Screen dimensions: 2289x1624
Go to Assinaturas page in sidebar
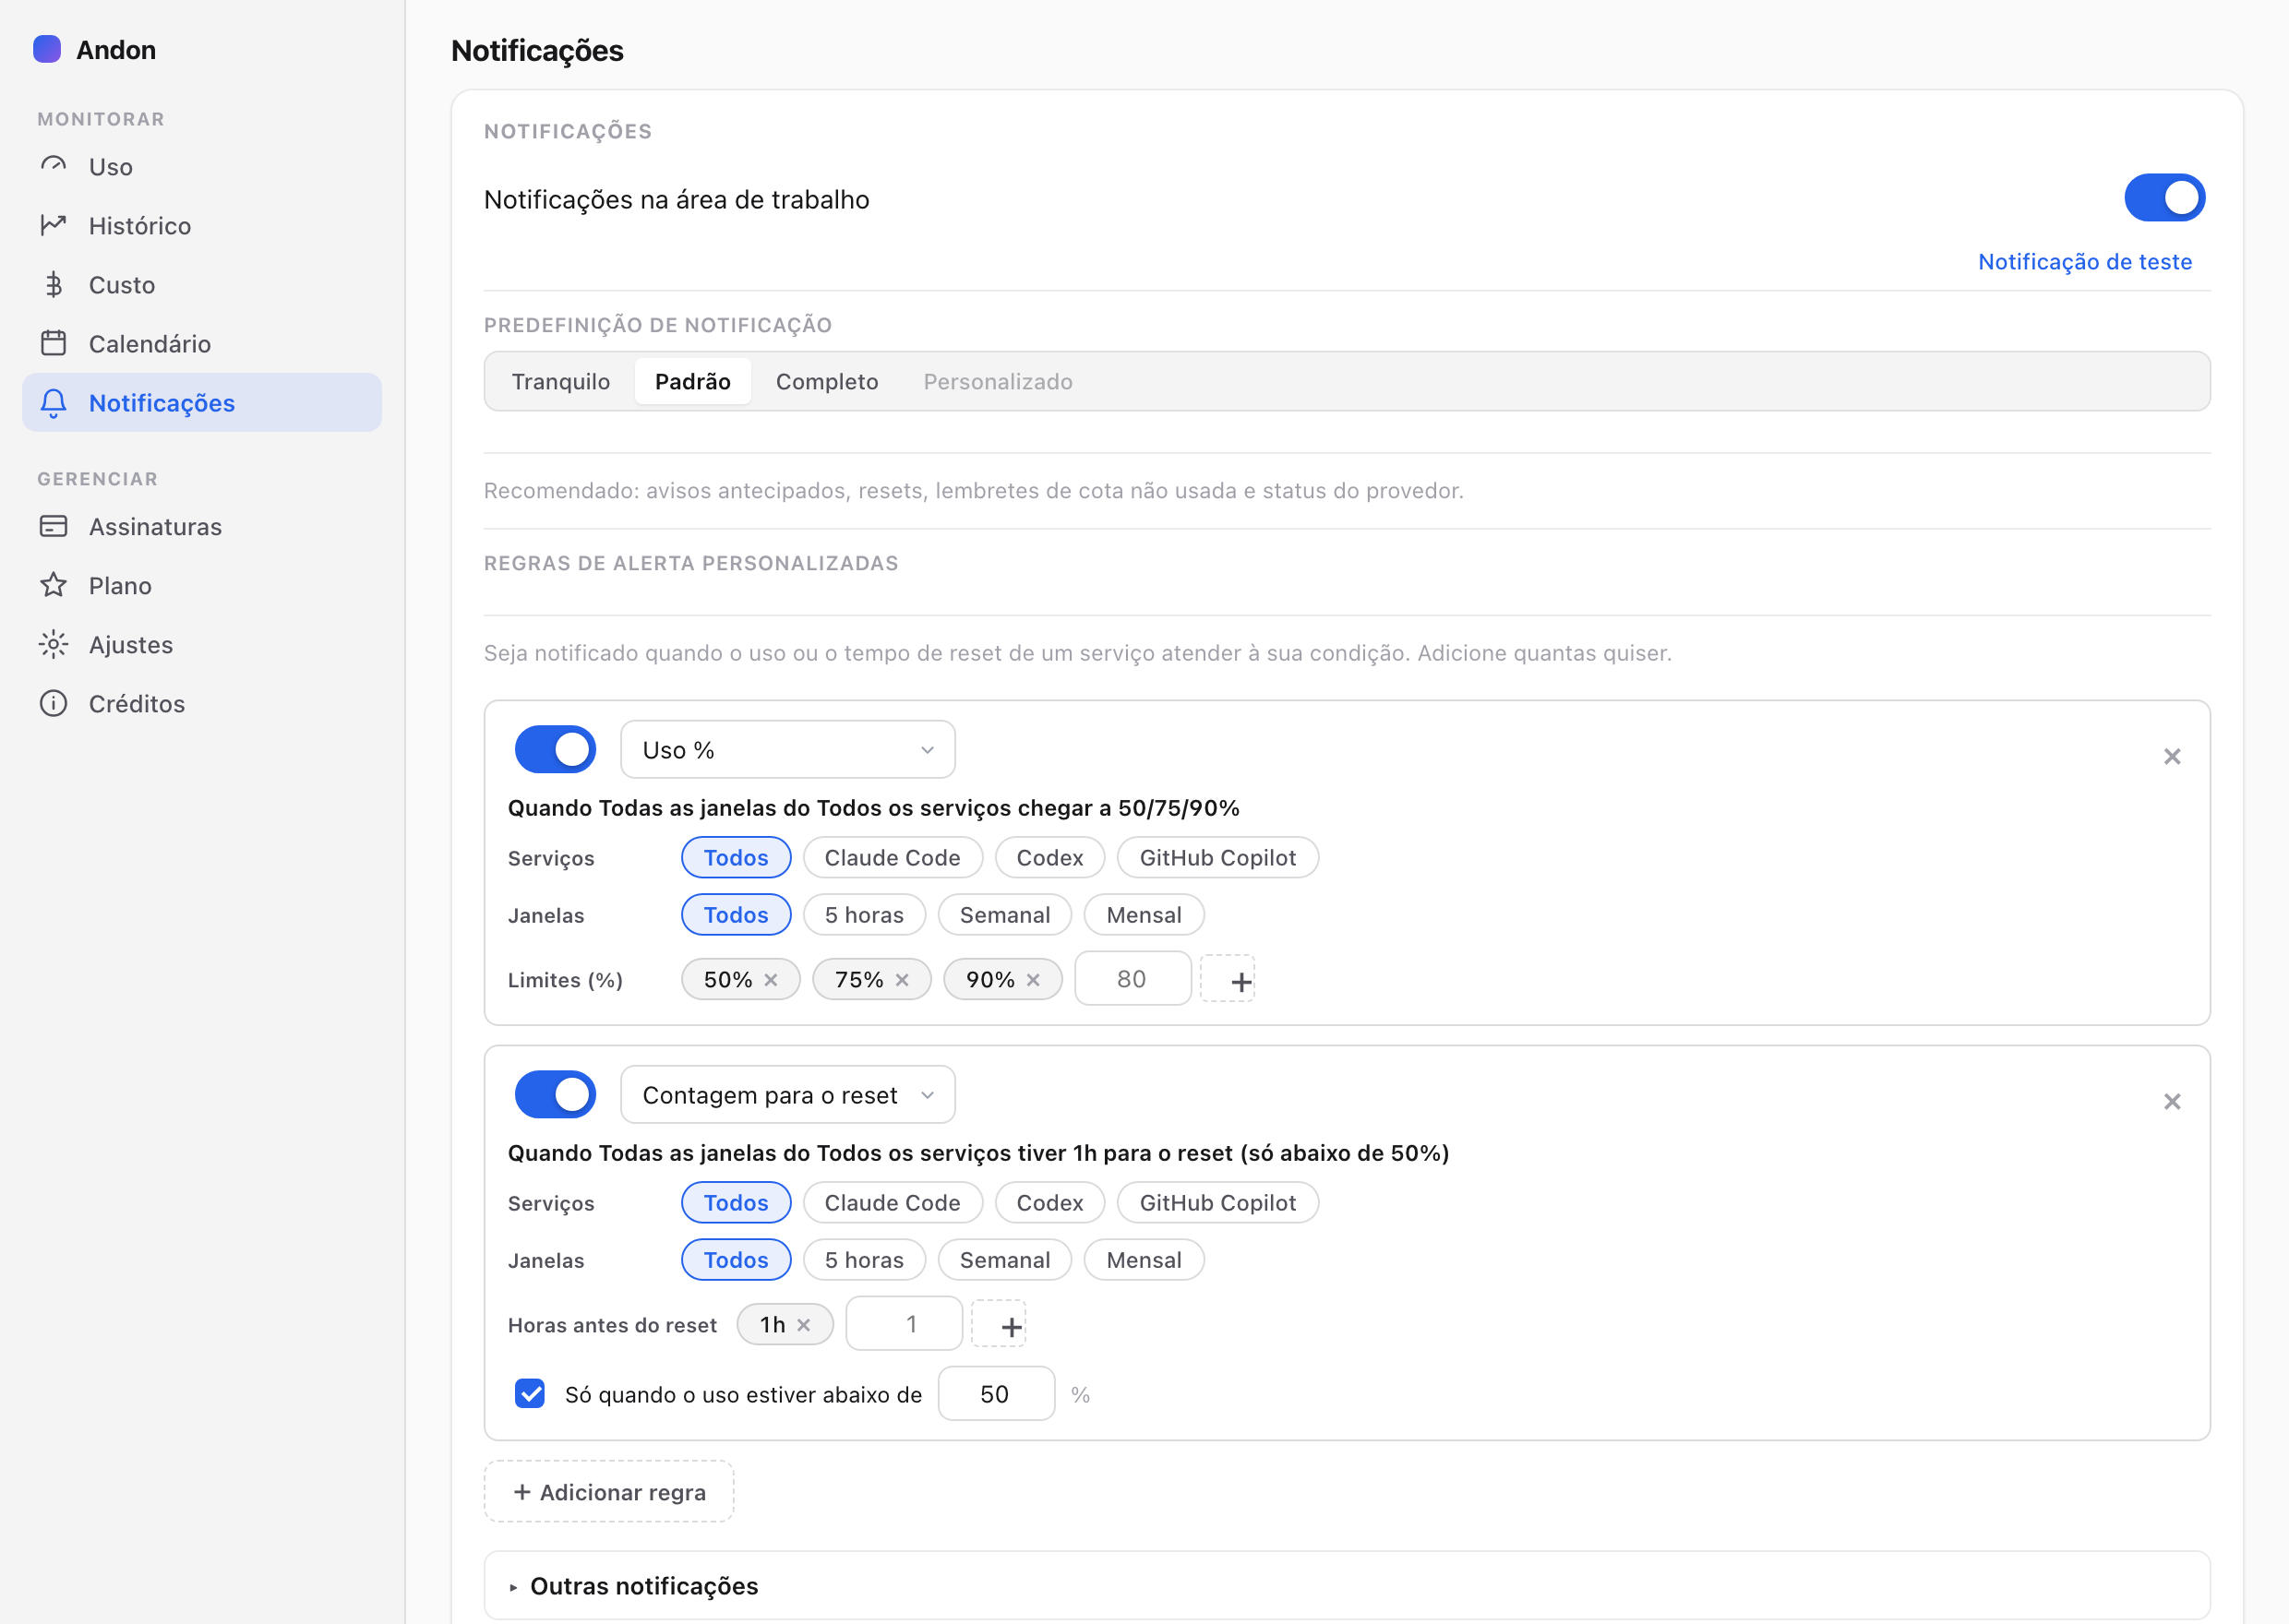[202, 526]
